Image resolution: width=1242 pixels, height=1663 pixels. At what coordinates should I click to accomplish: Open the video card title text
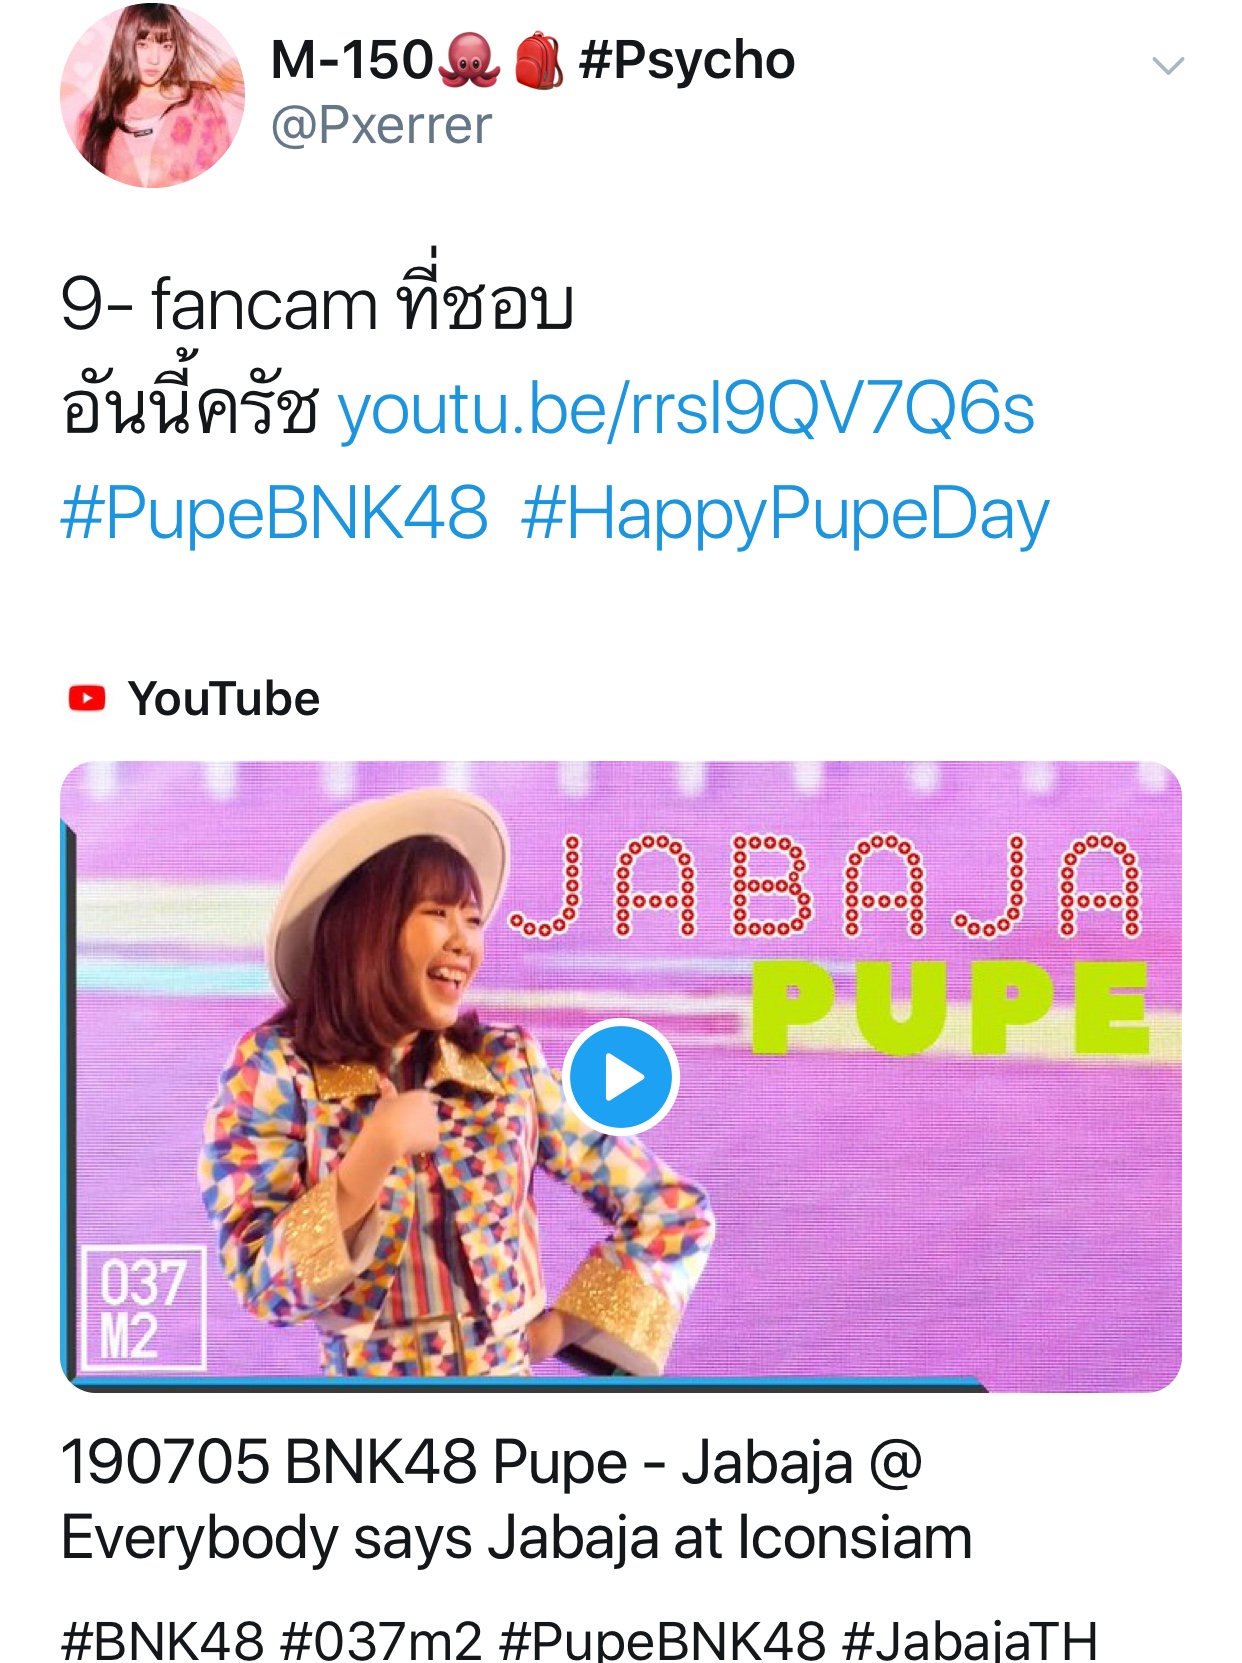click(516, 1499)
